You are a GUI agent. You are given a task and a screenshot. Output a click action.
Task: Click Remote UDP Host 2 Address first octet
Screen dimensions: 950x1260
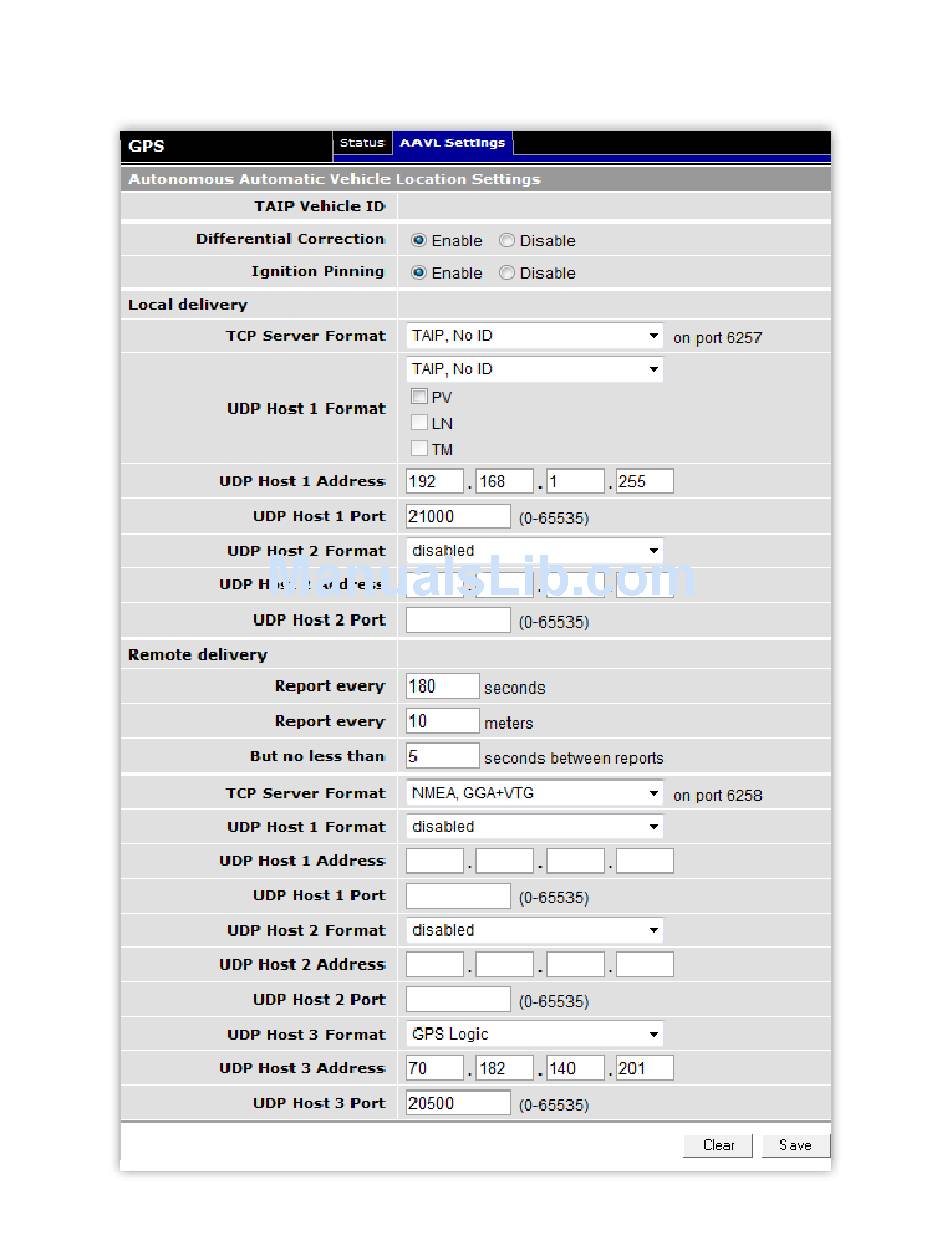[436, 965]
